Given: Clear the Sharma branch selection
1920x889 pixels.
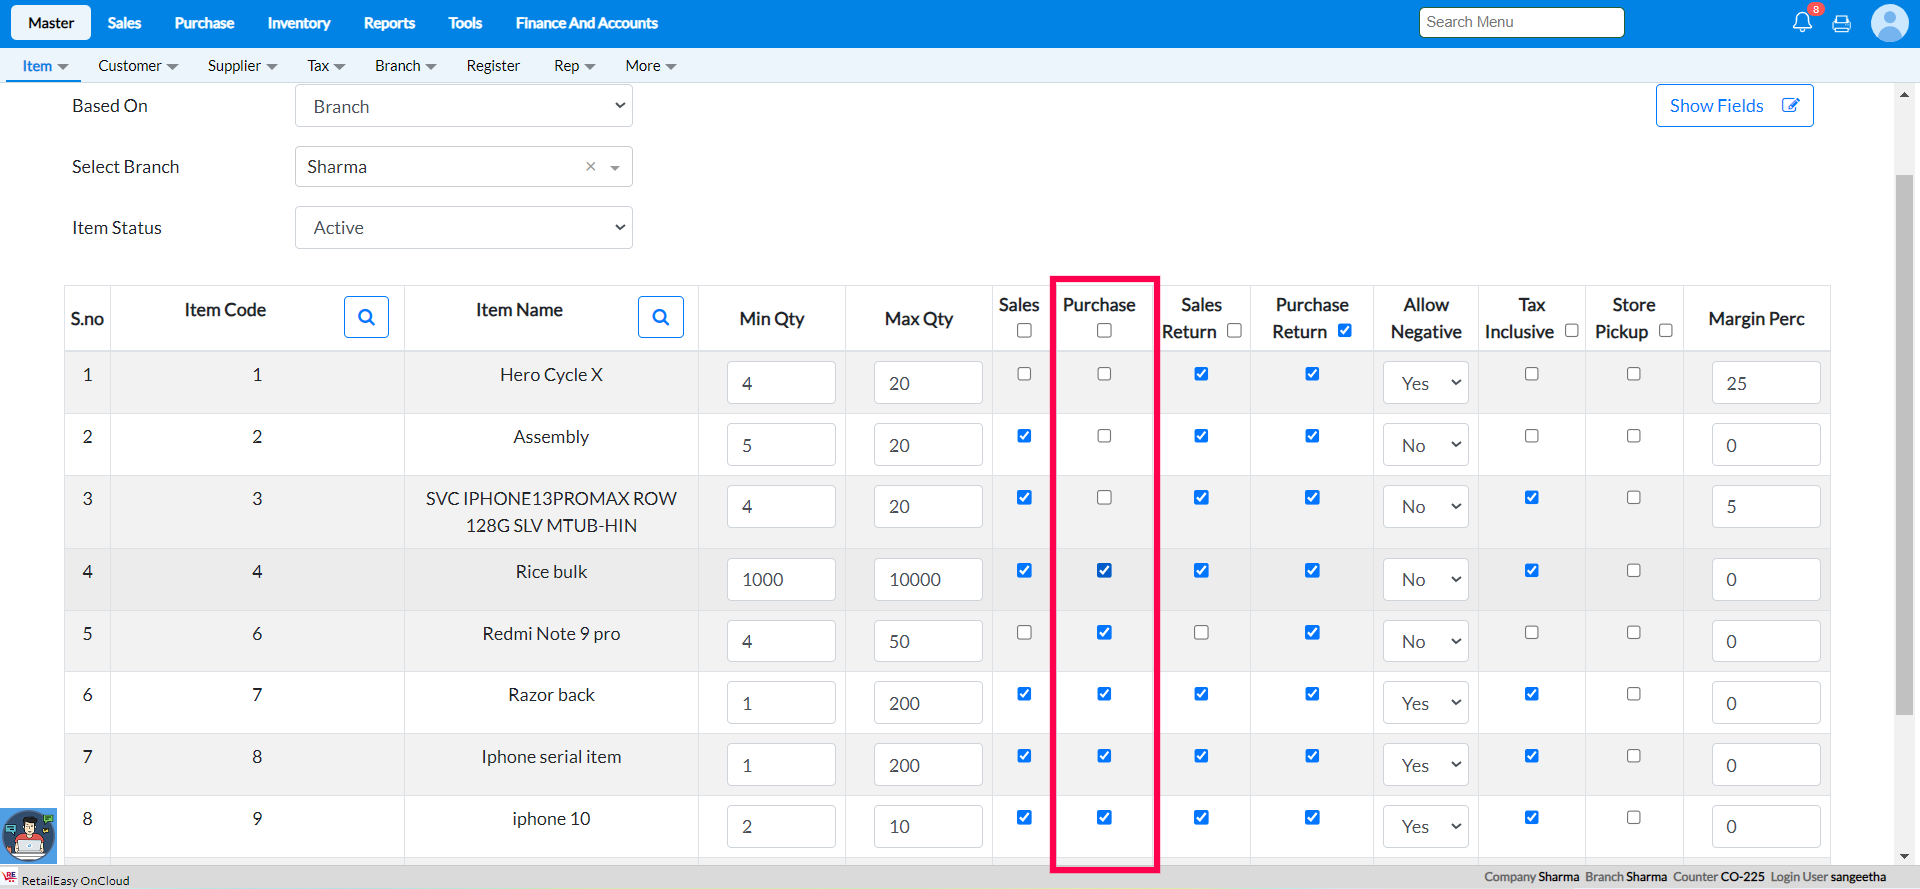Looking at the screenshot, I should pyautogui.click(x=590, y=167).
